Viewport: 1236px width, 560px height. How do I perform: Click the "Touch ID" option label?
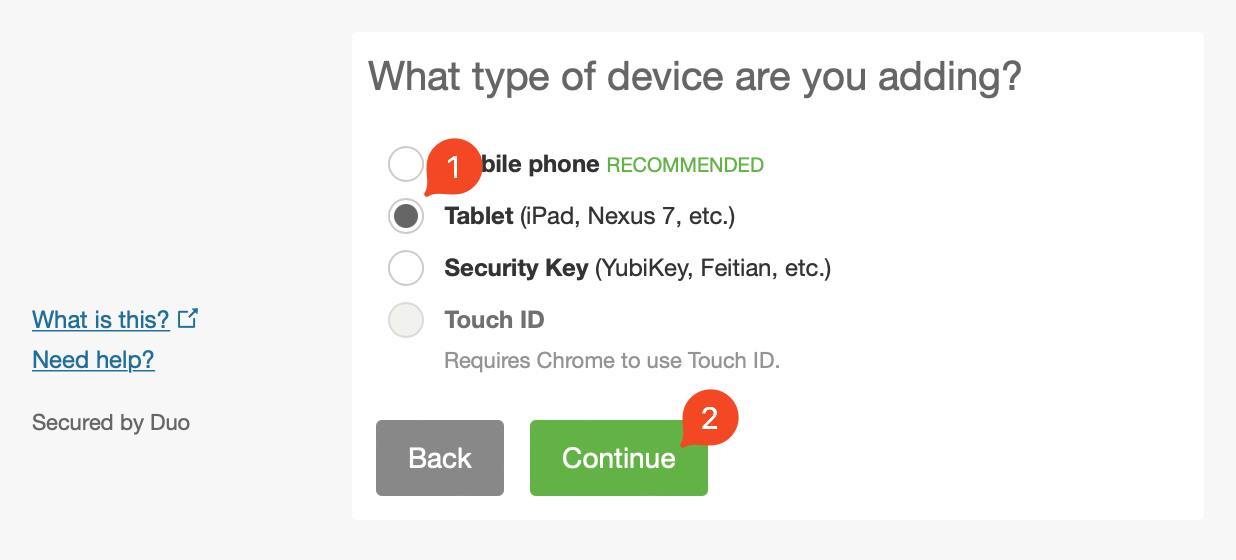coord(494,320)
